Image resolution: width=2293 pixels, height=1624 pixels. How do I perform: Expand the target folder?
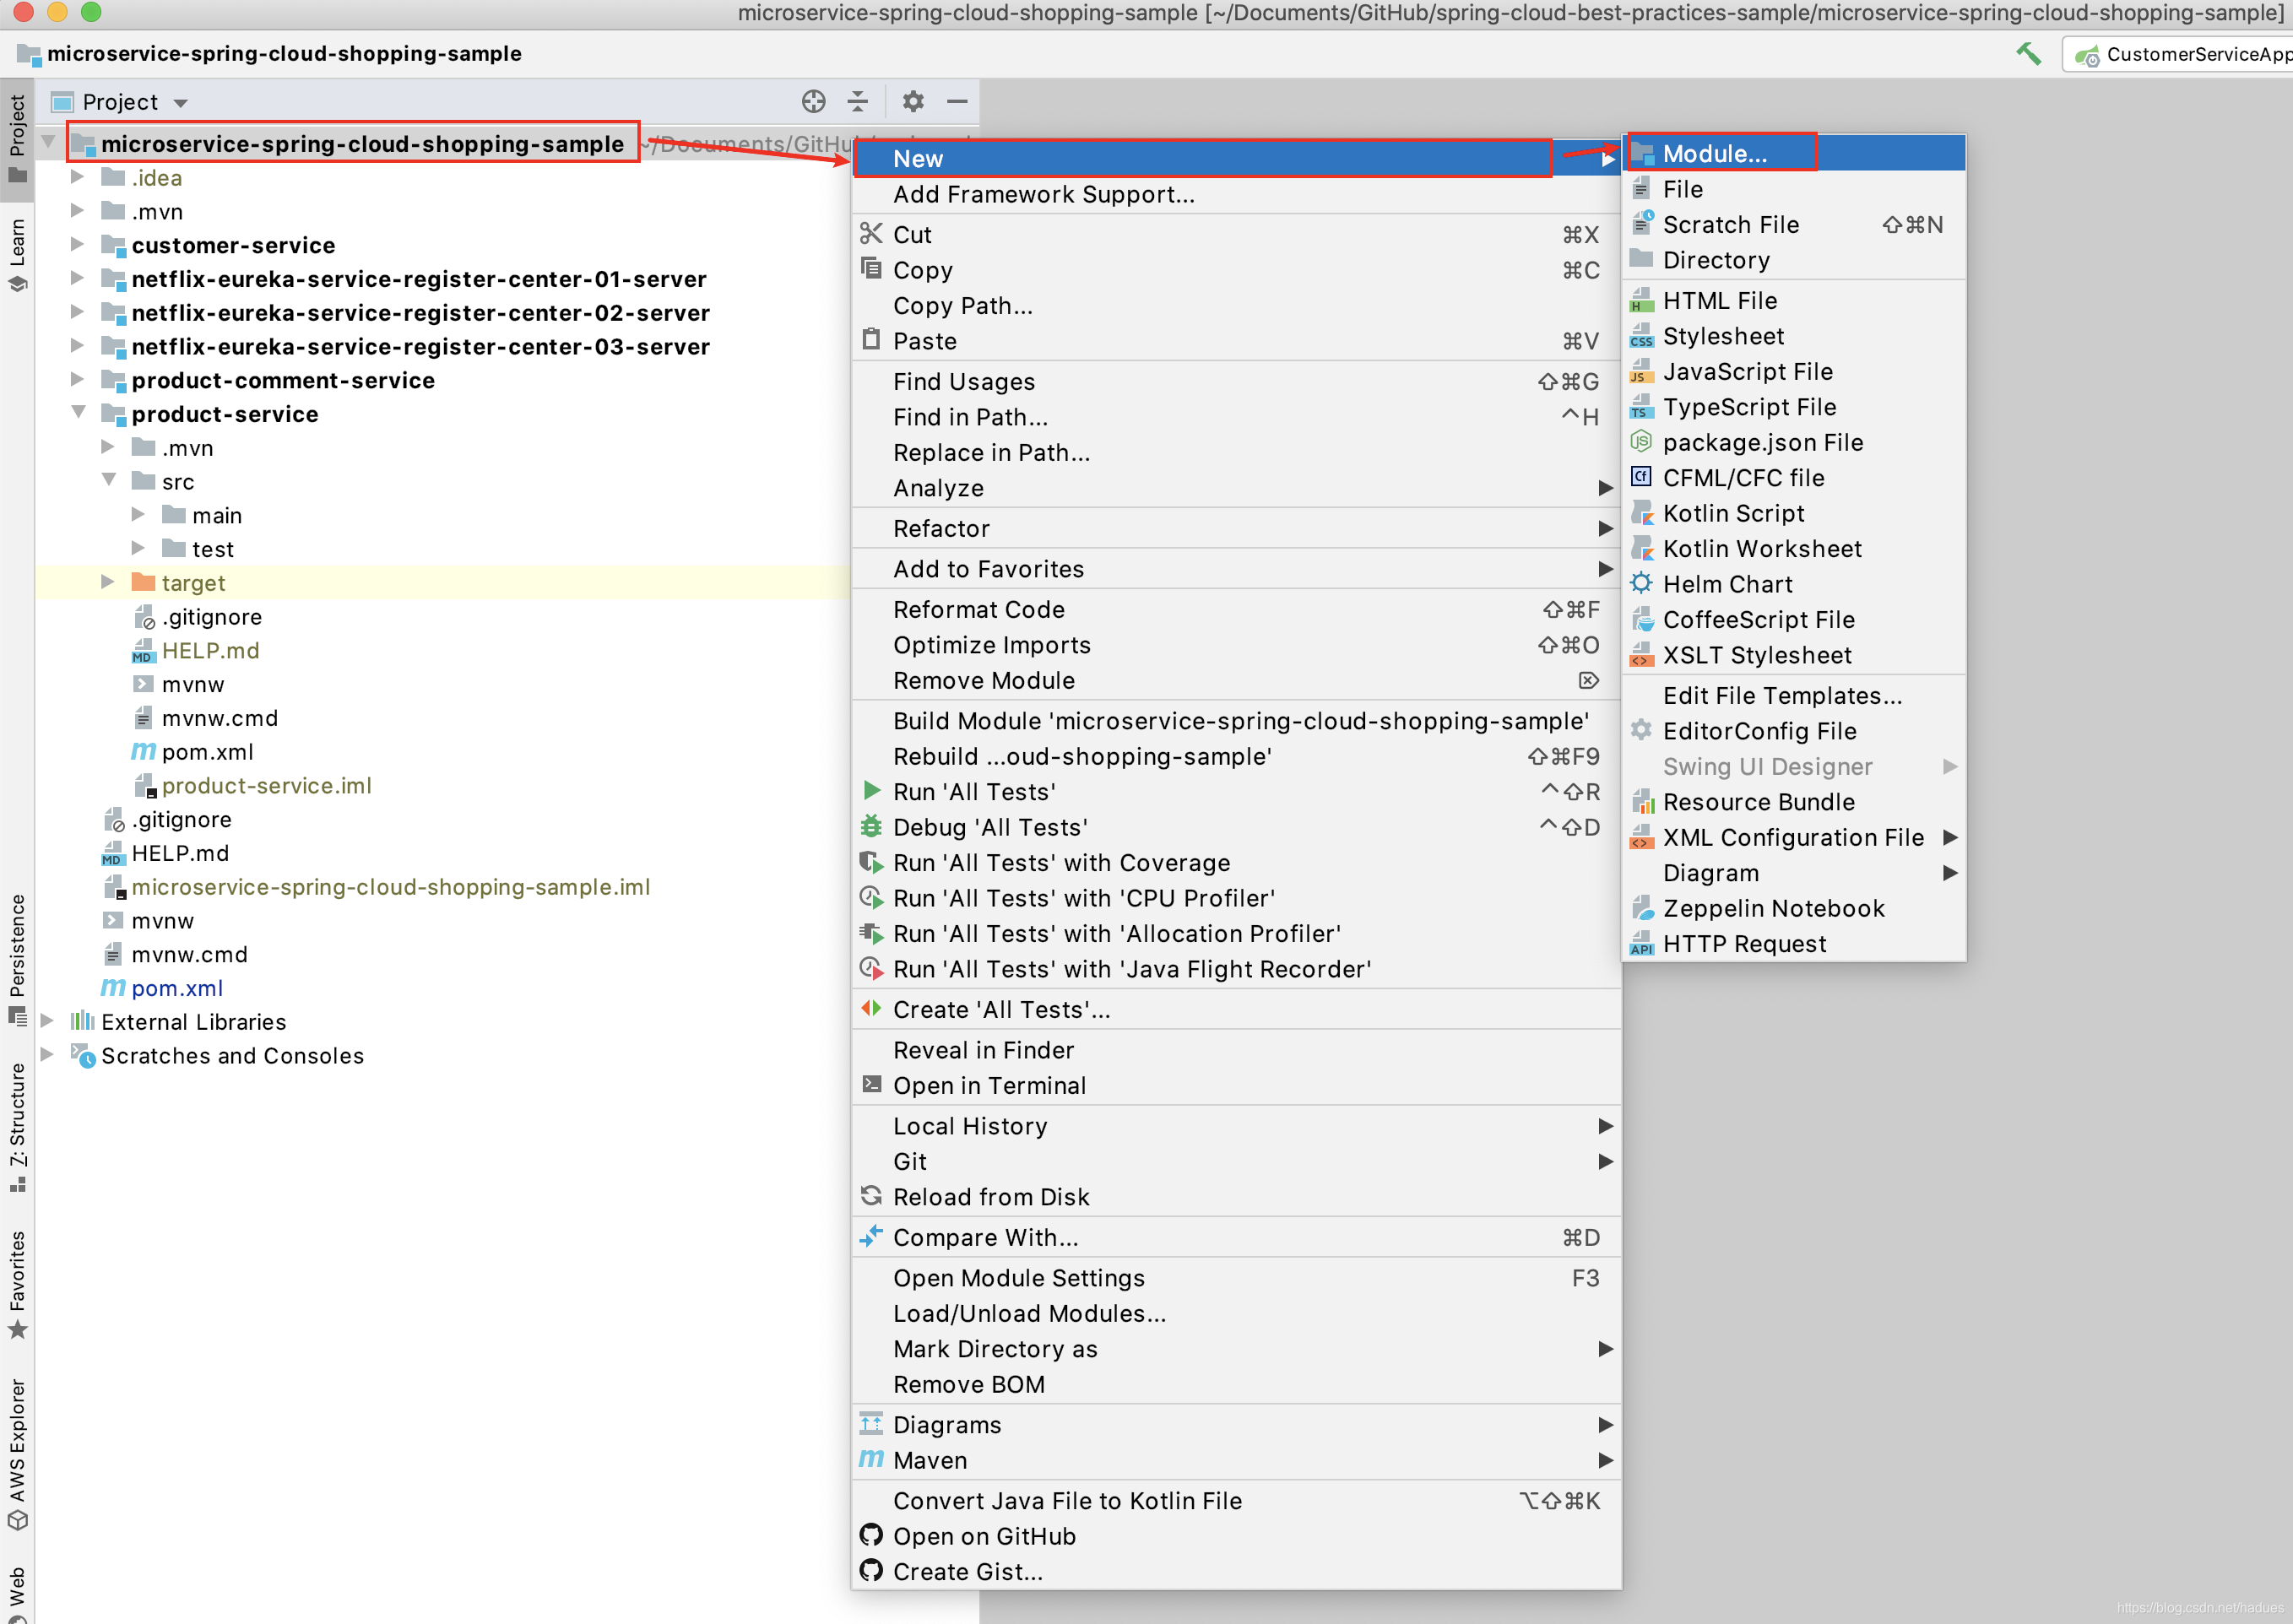tap(108, 582)
